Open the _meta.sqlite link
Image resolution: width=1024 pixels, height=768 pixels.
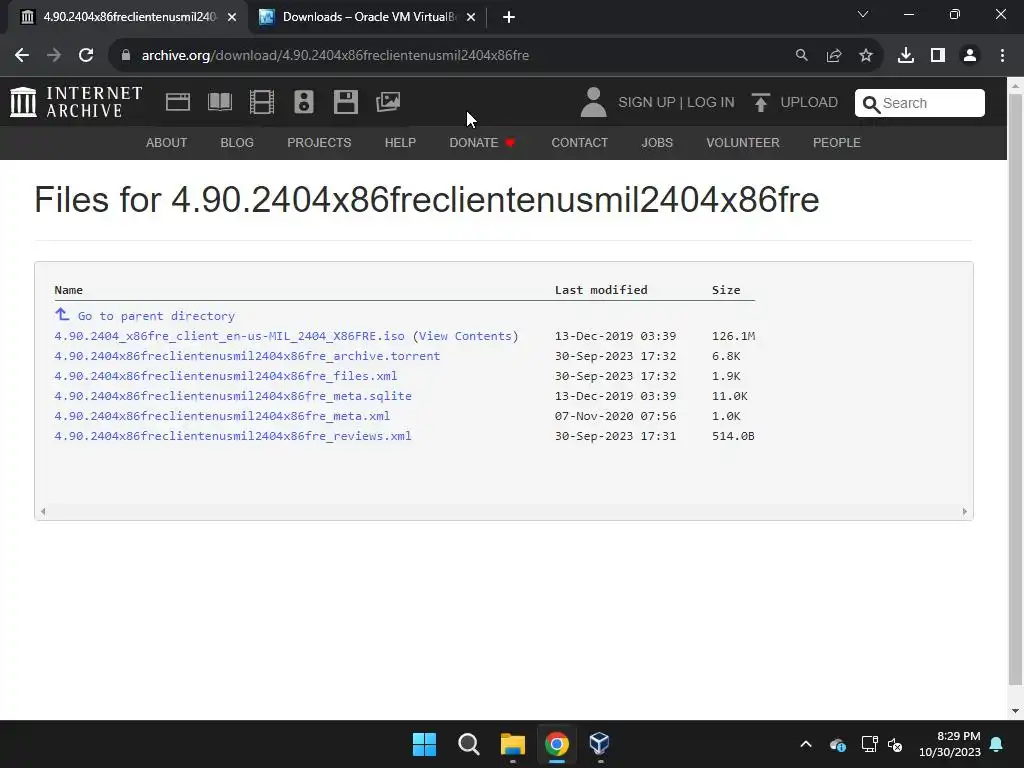(232, 396)
